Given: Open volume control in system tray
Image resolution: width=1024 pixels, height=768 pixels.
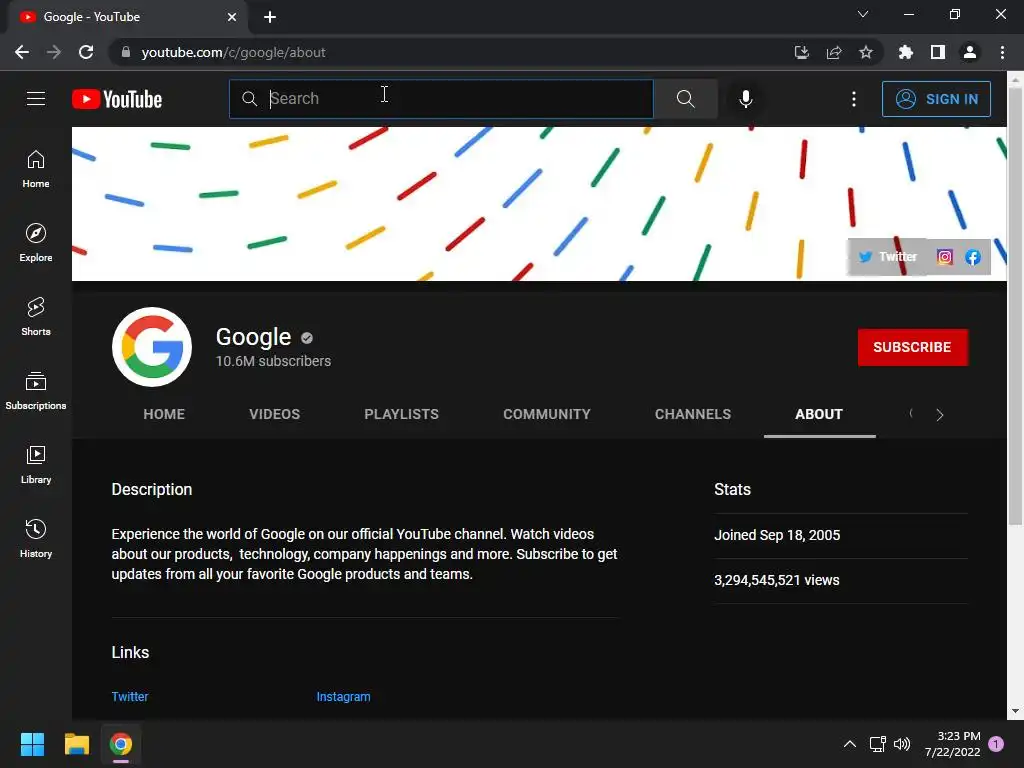Looking at the screenshot, I should pos(901,744).
